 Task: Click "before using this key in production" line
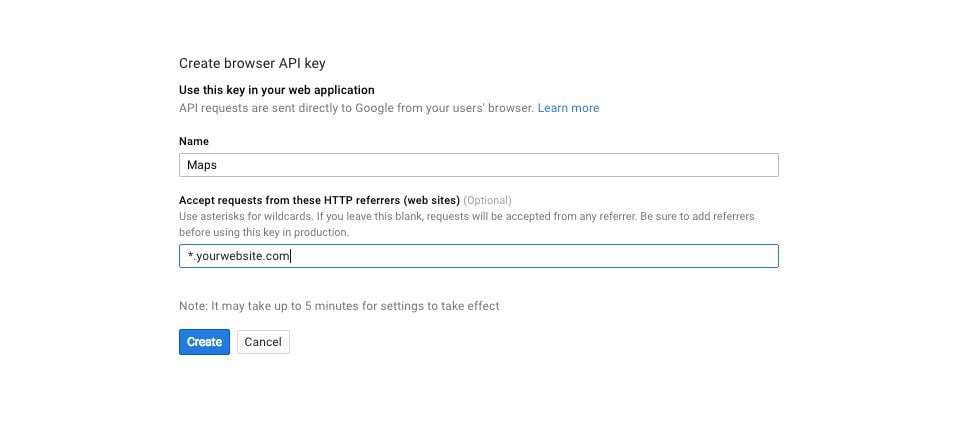point(264,232)
